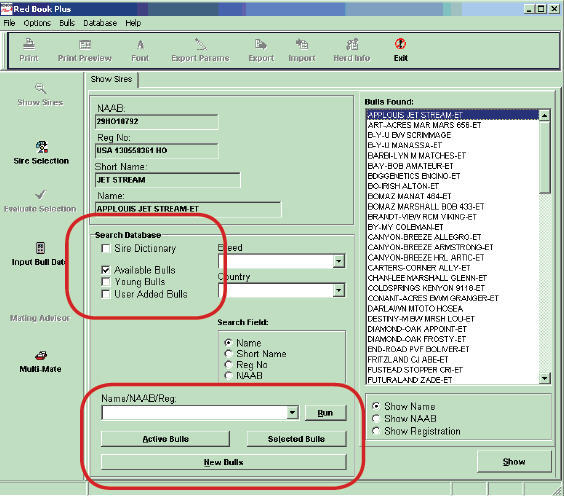
Task: Open Sire Selection in sidebar
Action: point(41,153)
